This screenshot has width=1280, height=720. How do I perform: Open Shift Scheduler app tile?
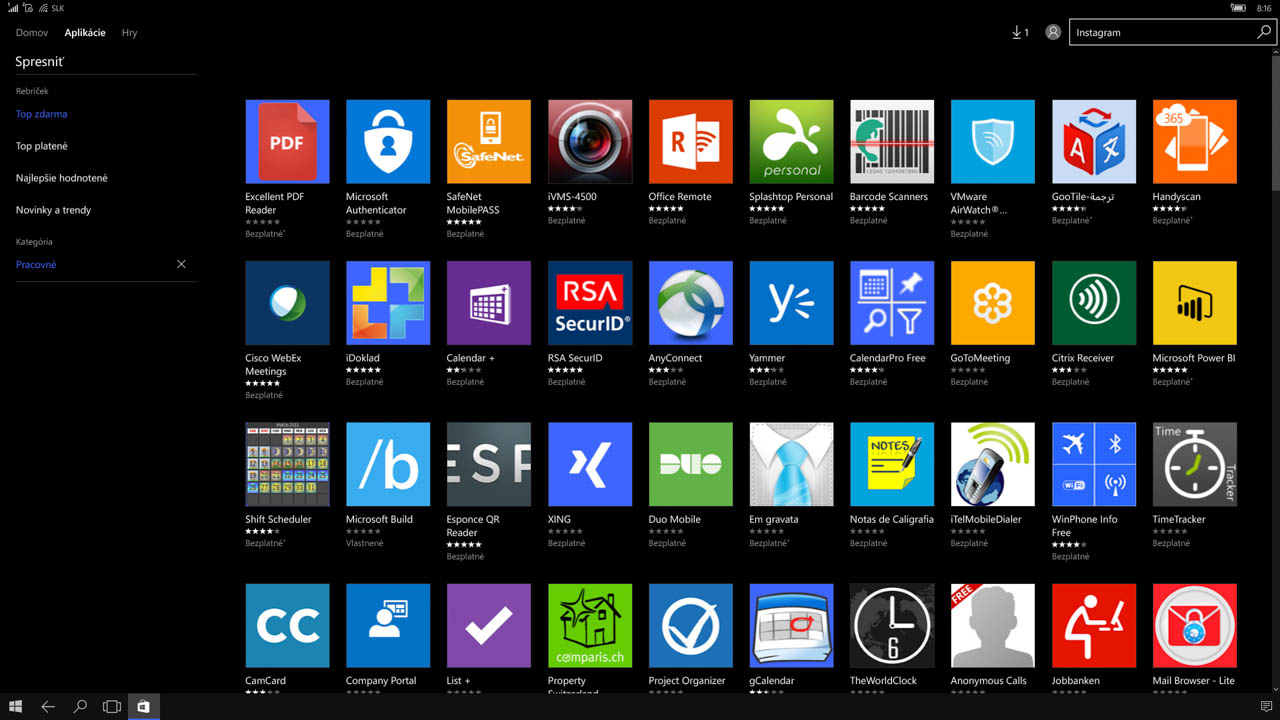pos(287,464)
